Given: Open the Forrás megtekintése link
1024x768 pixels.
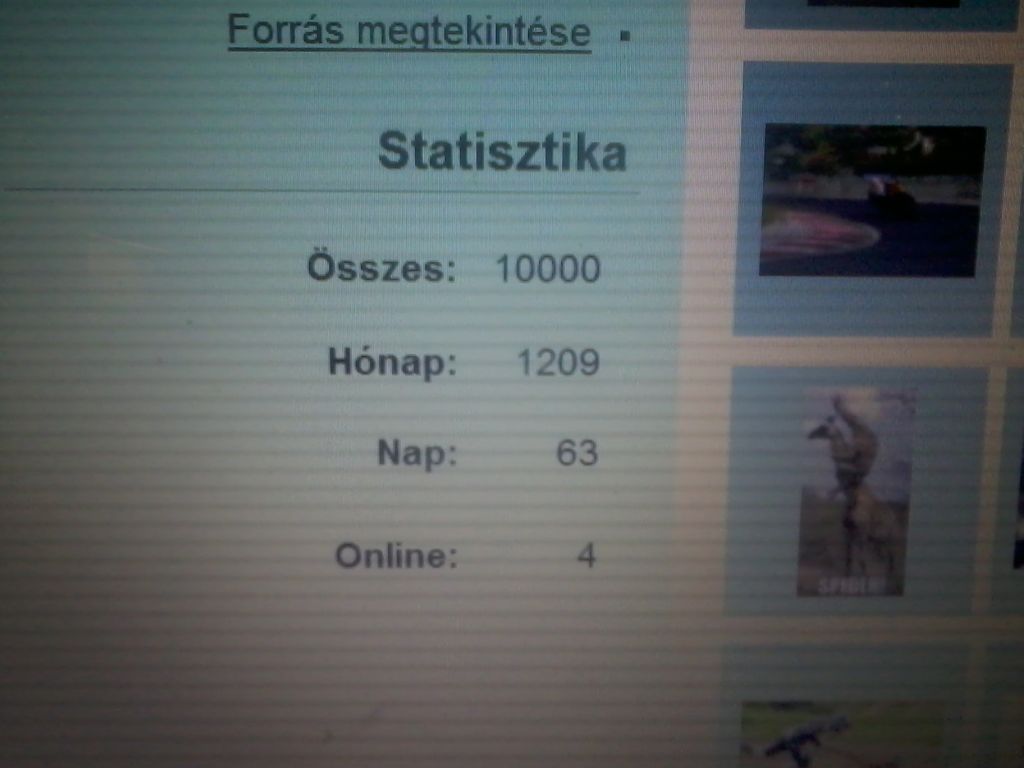Looking at the screenshot, I should [x=409, y=31].
